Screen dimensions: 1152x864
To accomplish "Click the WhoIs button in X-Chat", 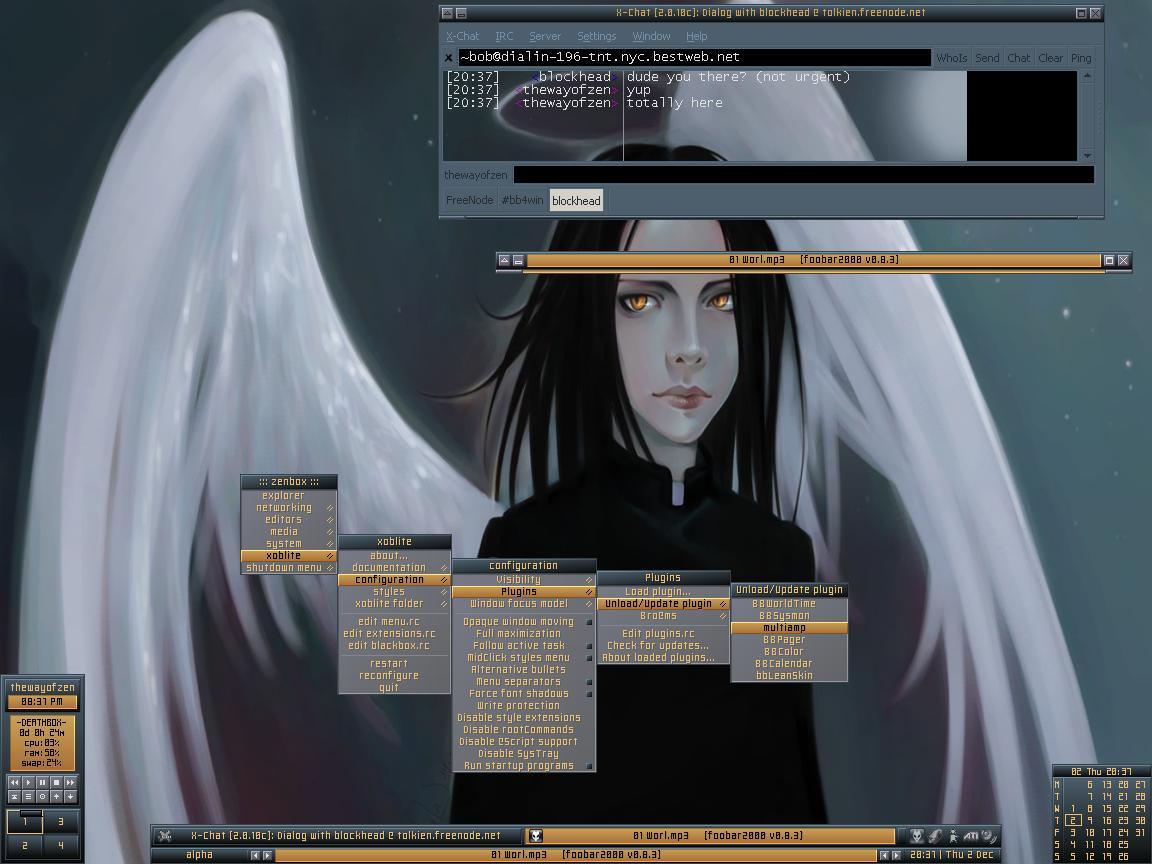I will tap(951, 58).
